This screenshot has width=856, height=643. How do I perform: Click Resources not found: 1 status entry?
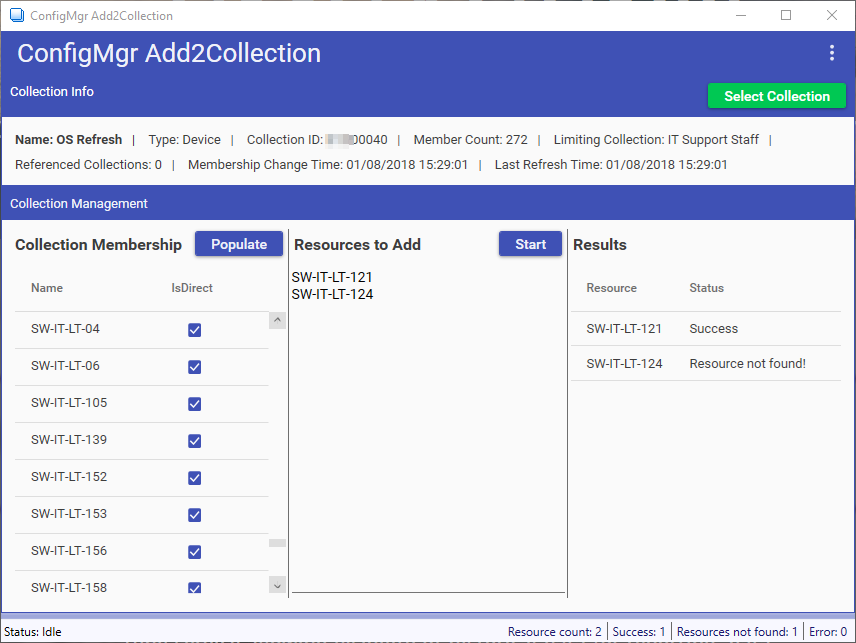(x=737, y=632)
